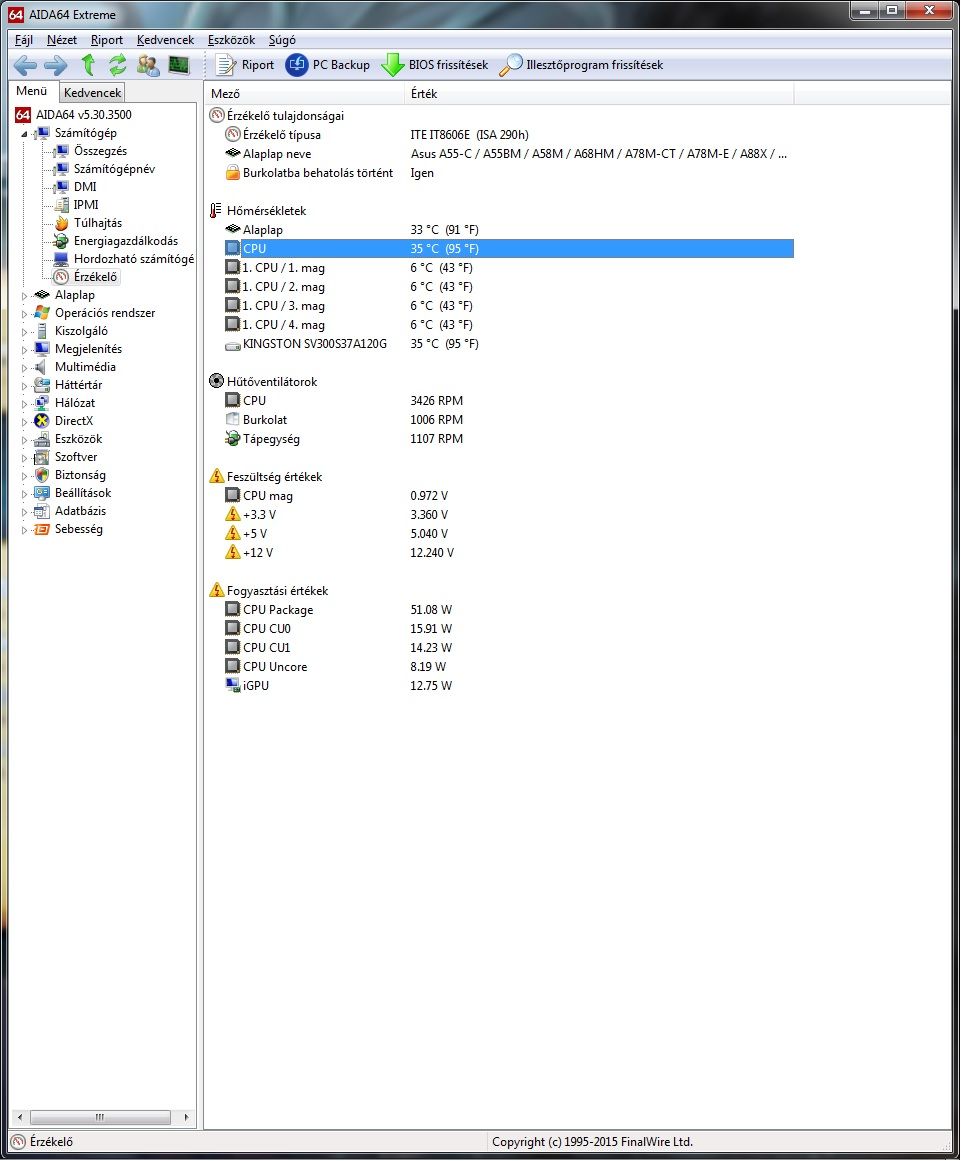The width and height of the screenshot is (961, 1161).
Task: Open the system stability monitor icon
Action: pyautogui.click(x=178, y=65)
